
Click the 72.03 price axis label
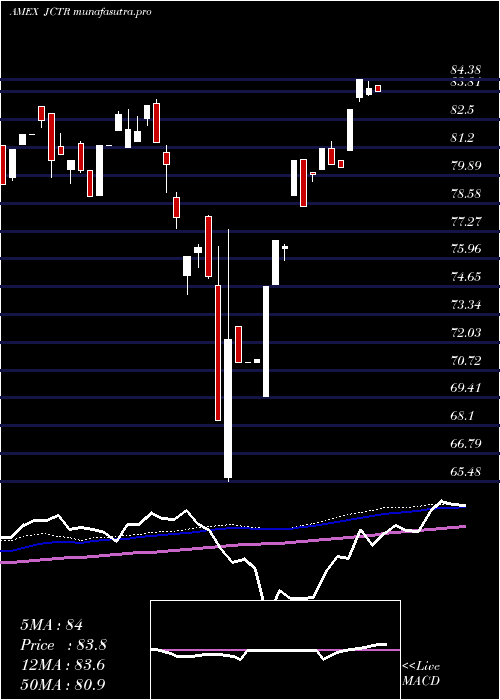tap(466, 333)
